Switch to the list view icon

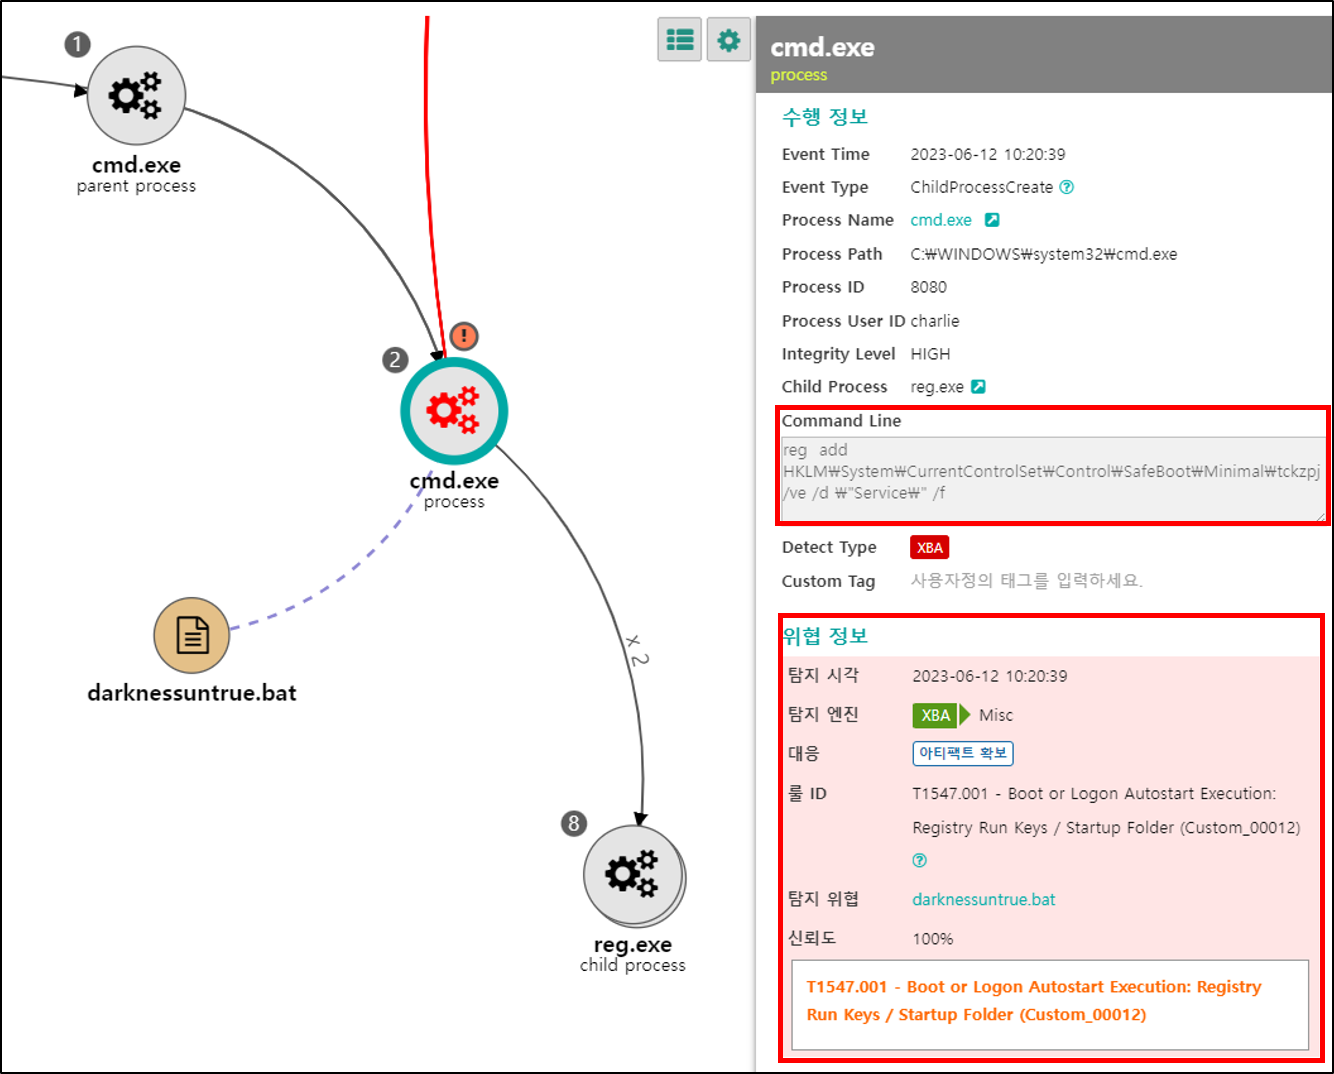click(x=680, y=40)
